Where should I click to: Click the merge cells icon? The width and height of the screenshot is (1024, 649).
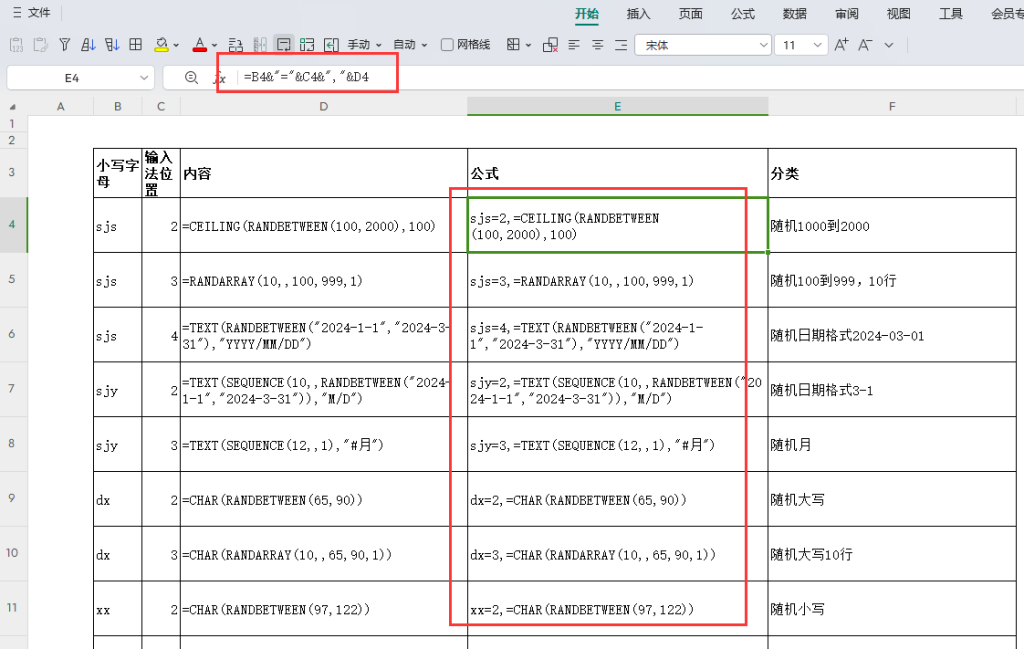pos(307,44)
